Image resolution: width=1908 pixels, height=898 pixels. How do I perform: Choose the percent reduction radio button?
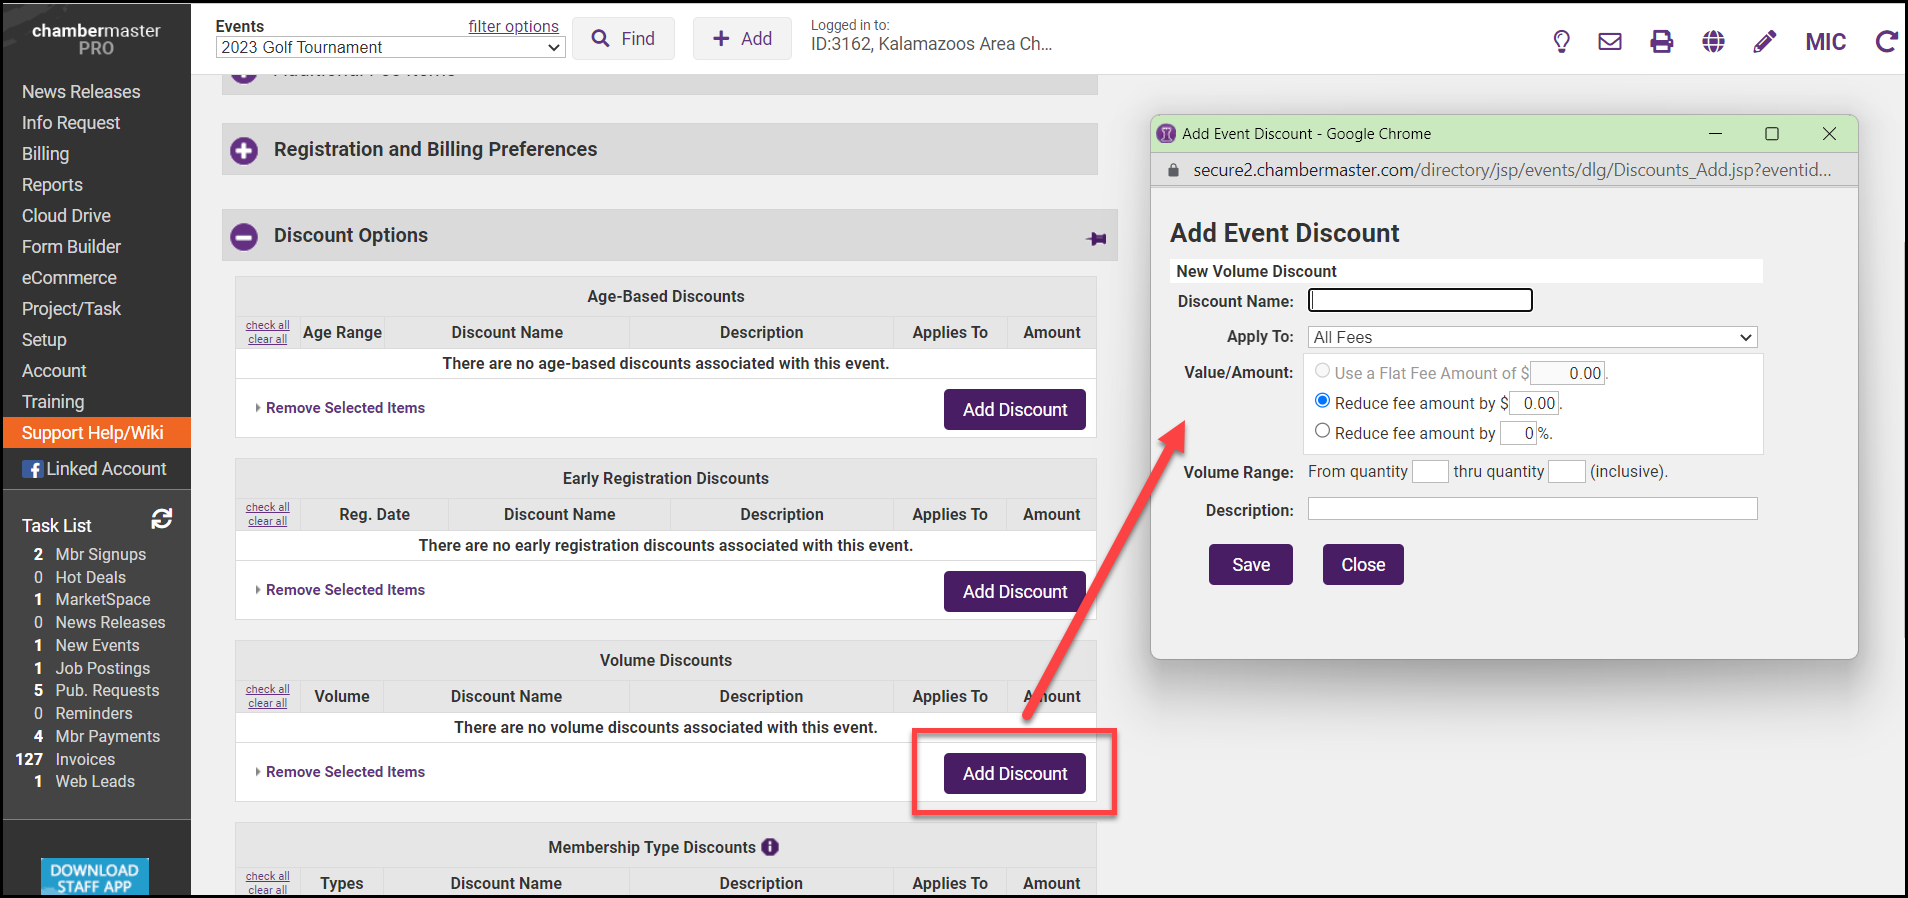1322,431
